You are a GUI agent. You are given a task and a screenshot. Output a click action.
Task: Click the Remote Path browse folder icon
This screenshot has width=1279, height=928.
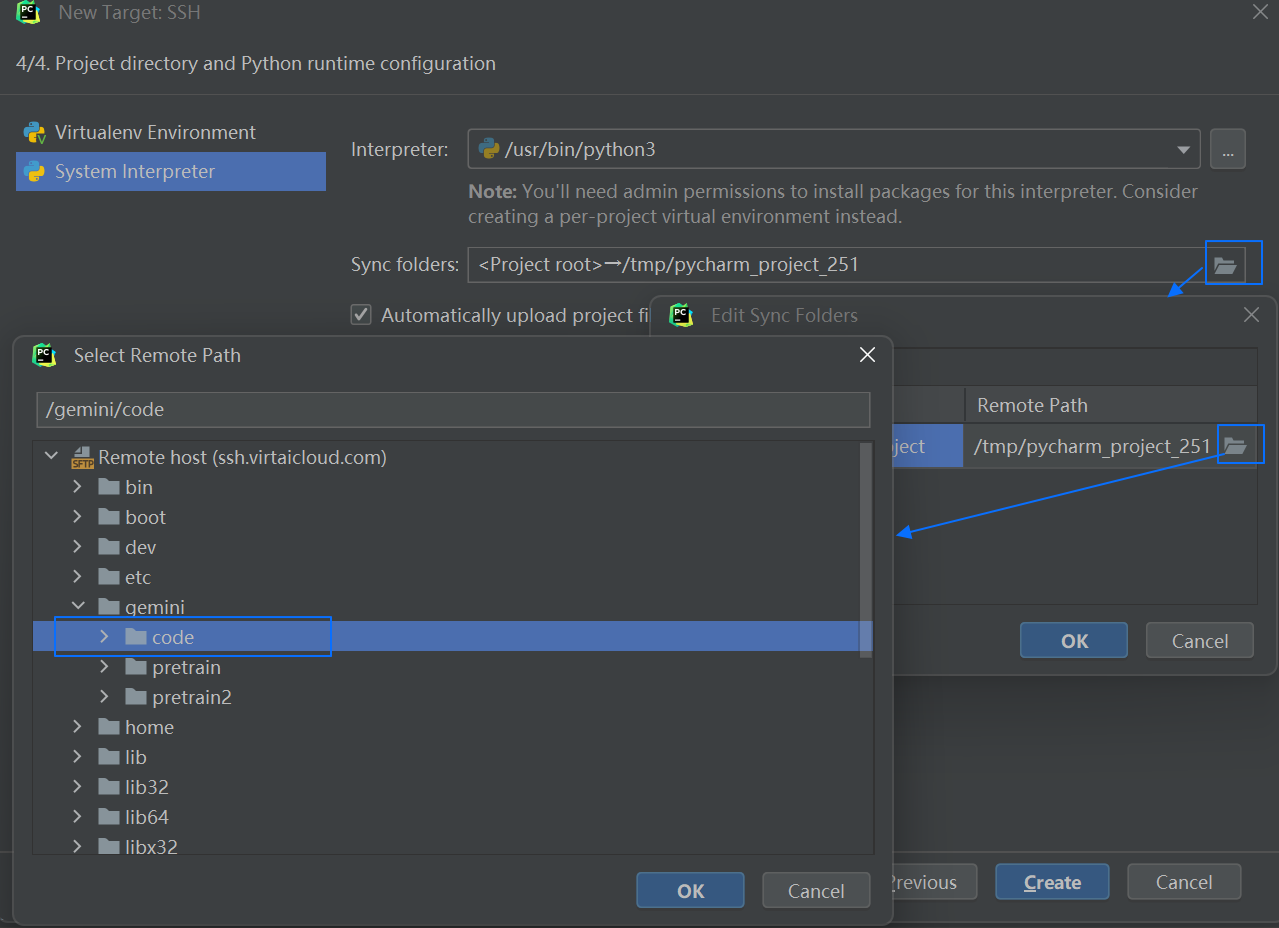click(1235, 446)
